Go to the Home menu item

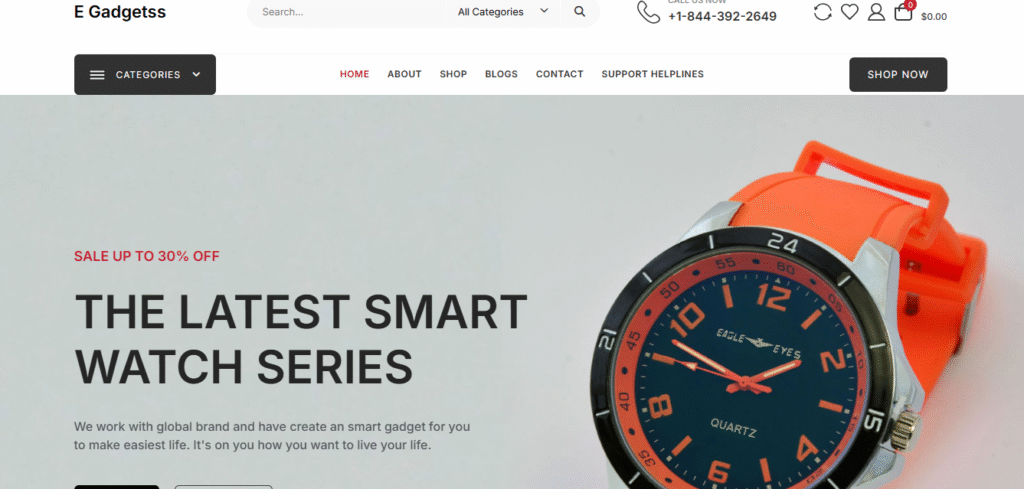coord(354,74)
